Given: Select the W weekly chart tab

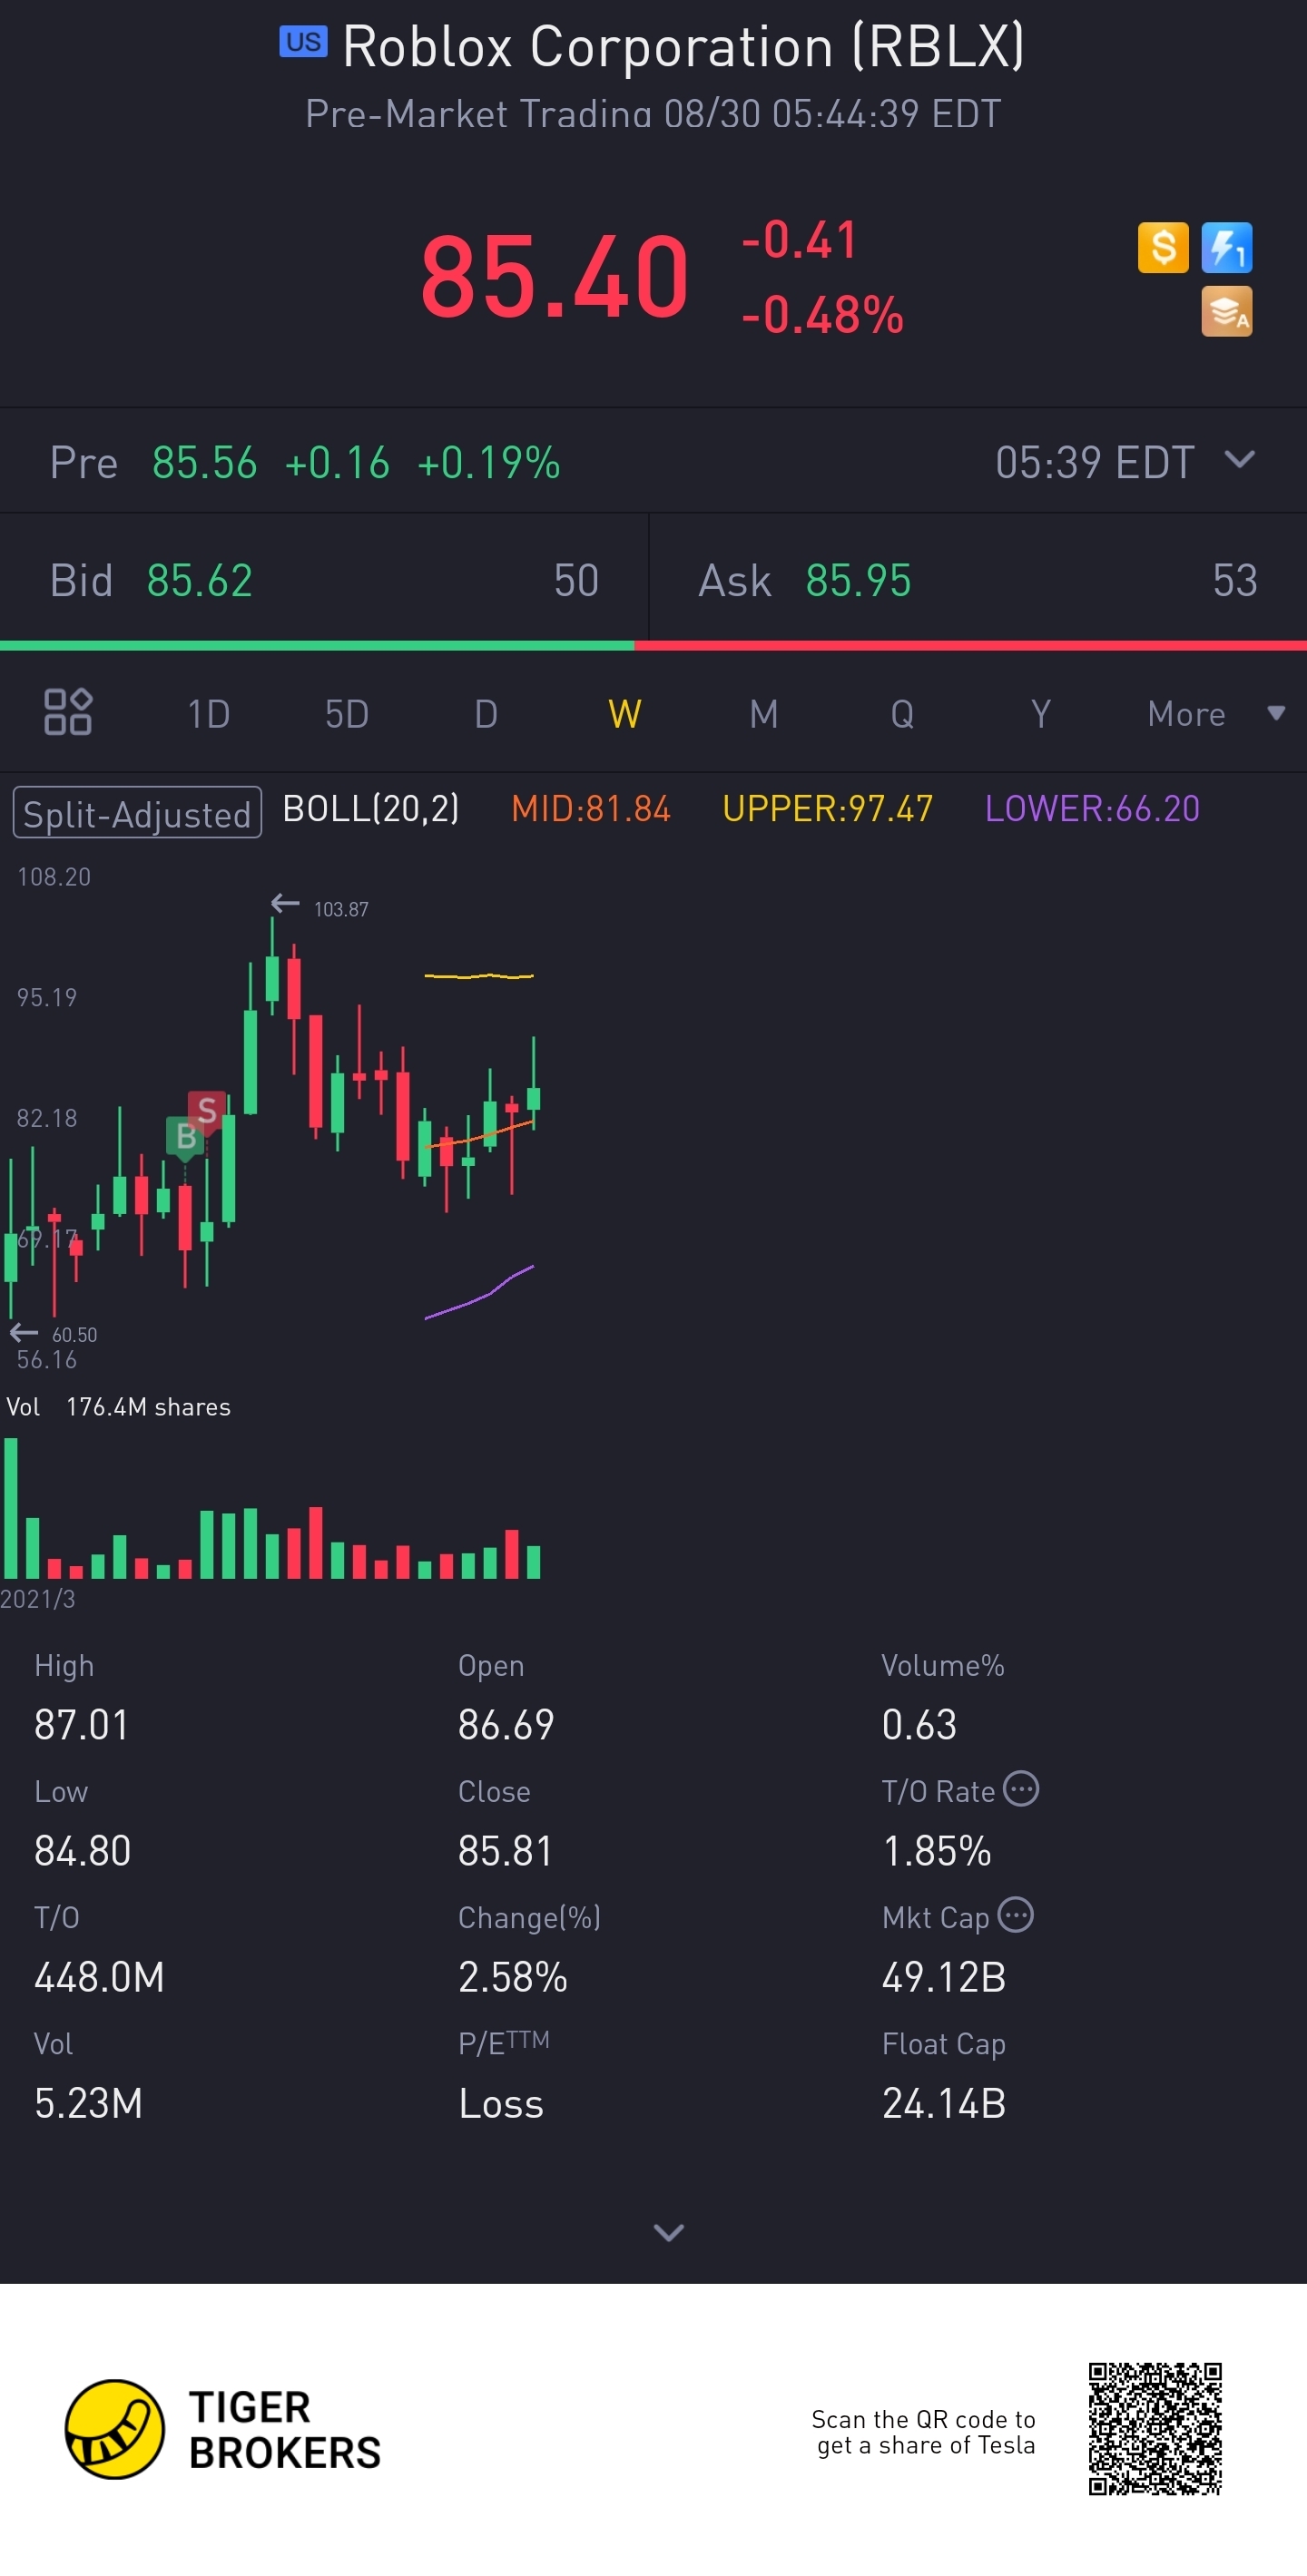Looking at the screenshot, I should [x=625, y=714].
